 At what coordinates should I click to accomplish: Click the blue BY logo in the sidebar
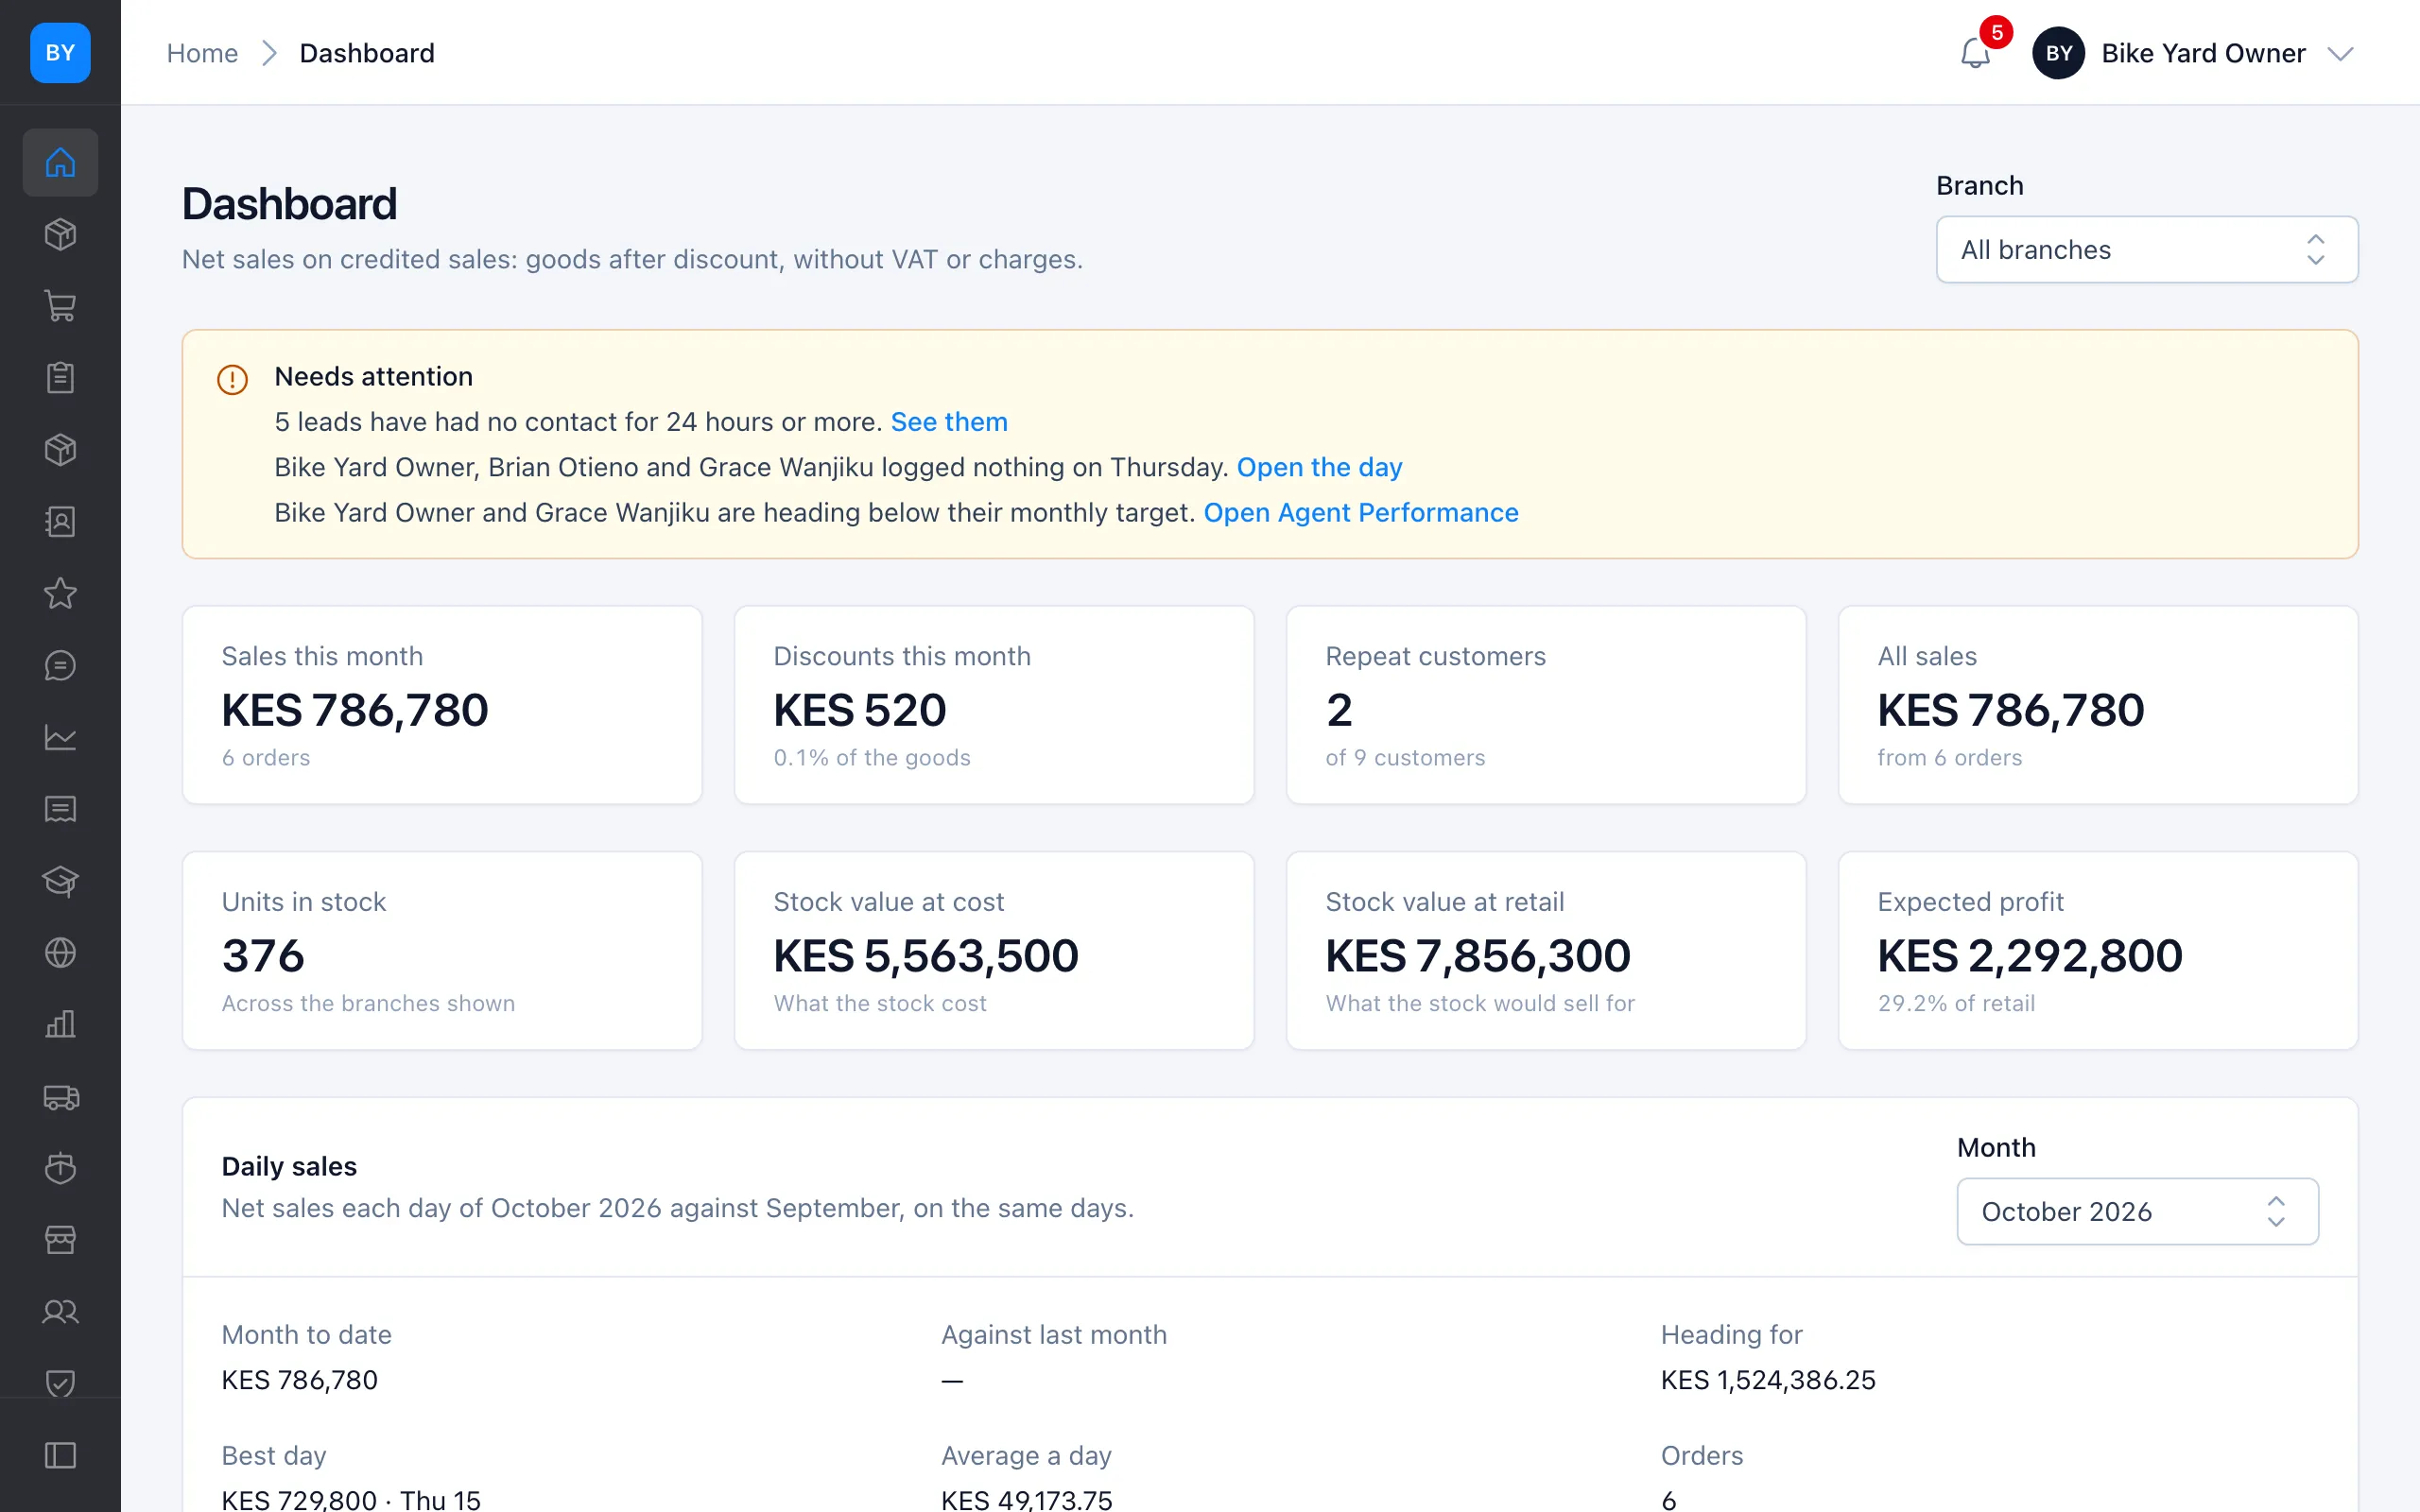(x=60, y=53)
